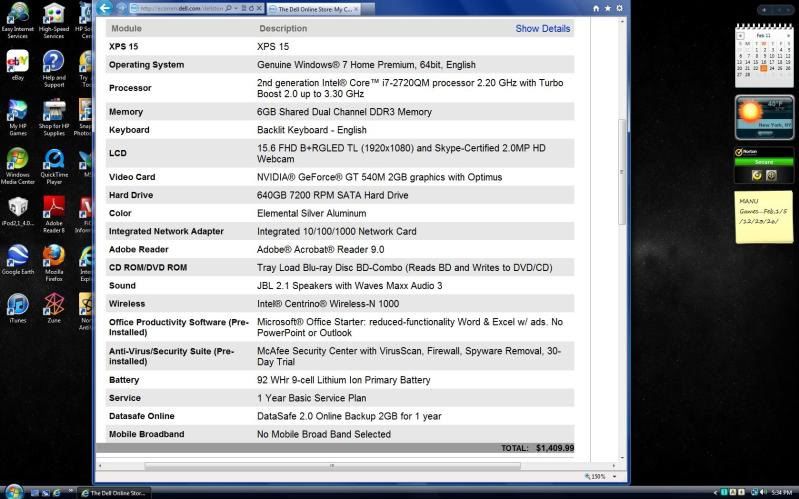Open Favorites with the star icon
The image size is (799, 499).
coord(607,9)
